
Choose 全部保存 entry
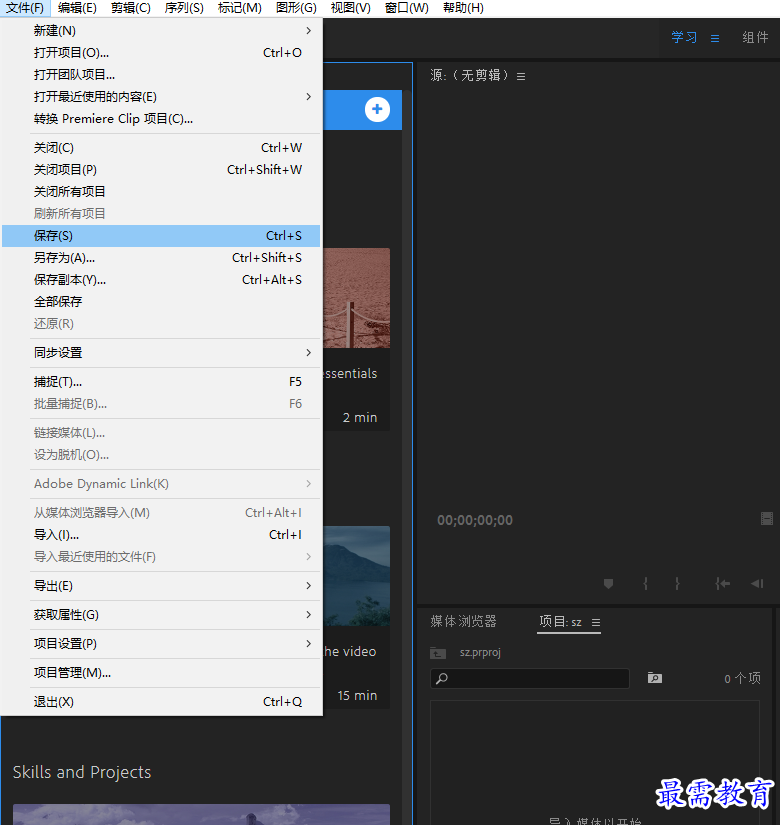[161, 302]
